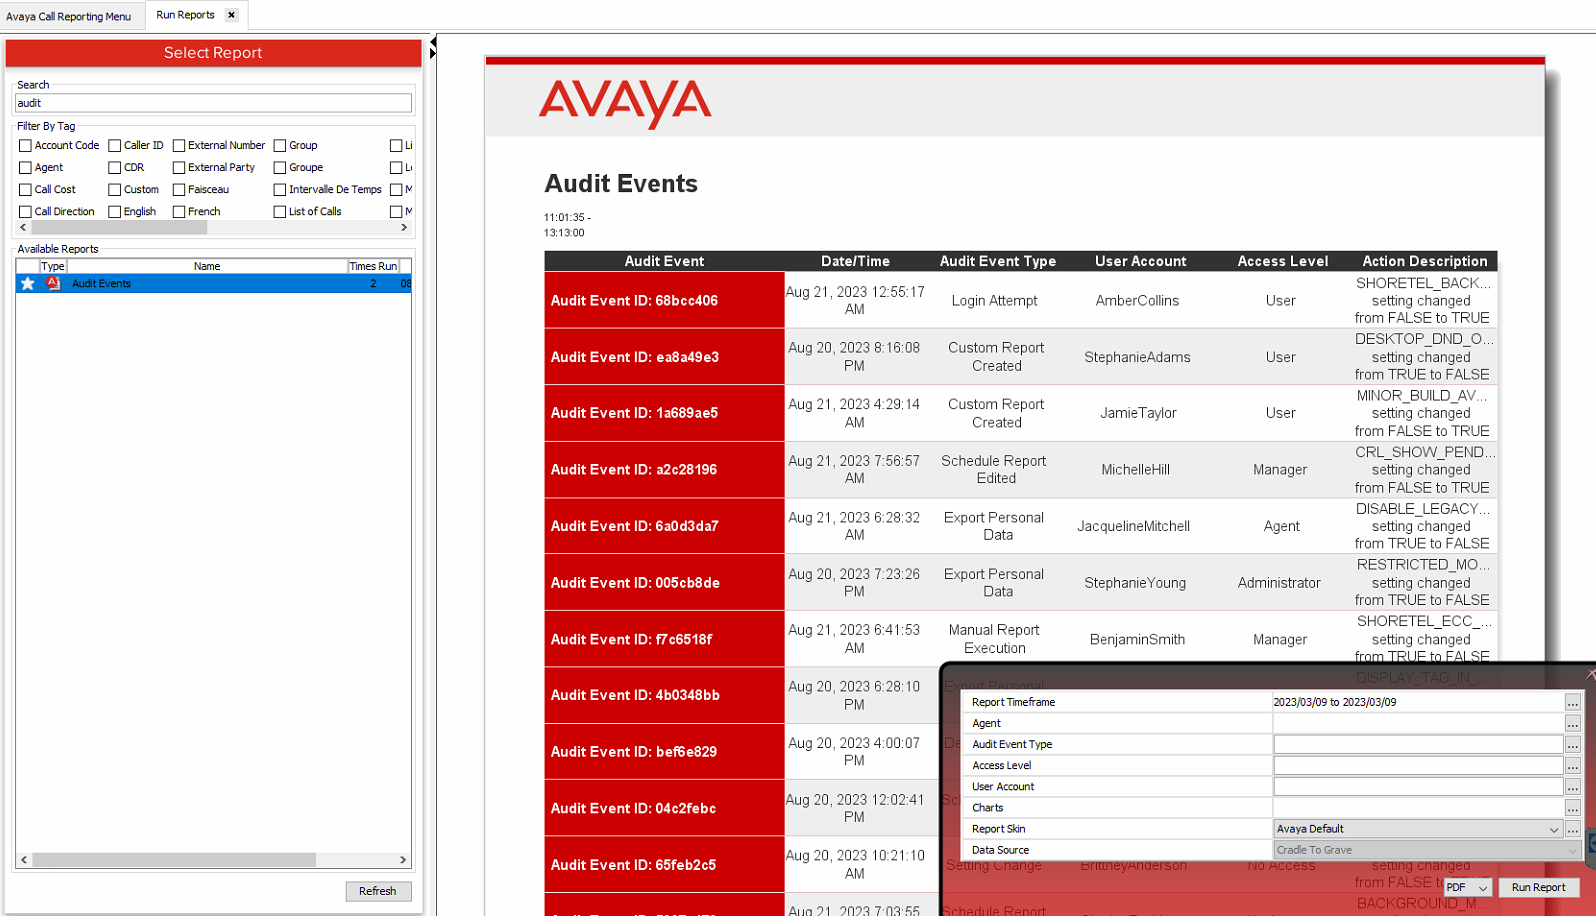Enable the Custom tag filter

114,190
